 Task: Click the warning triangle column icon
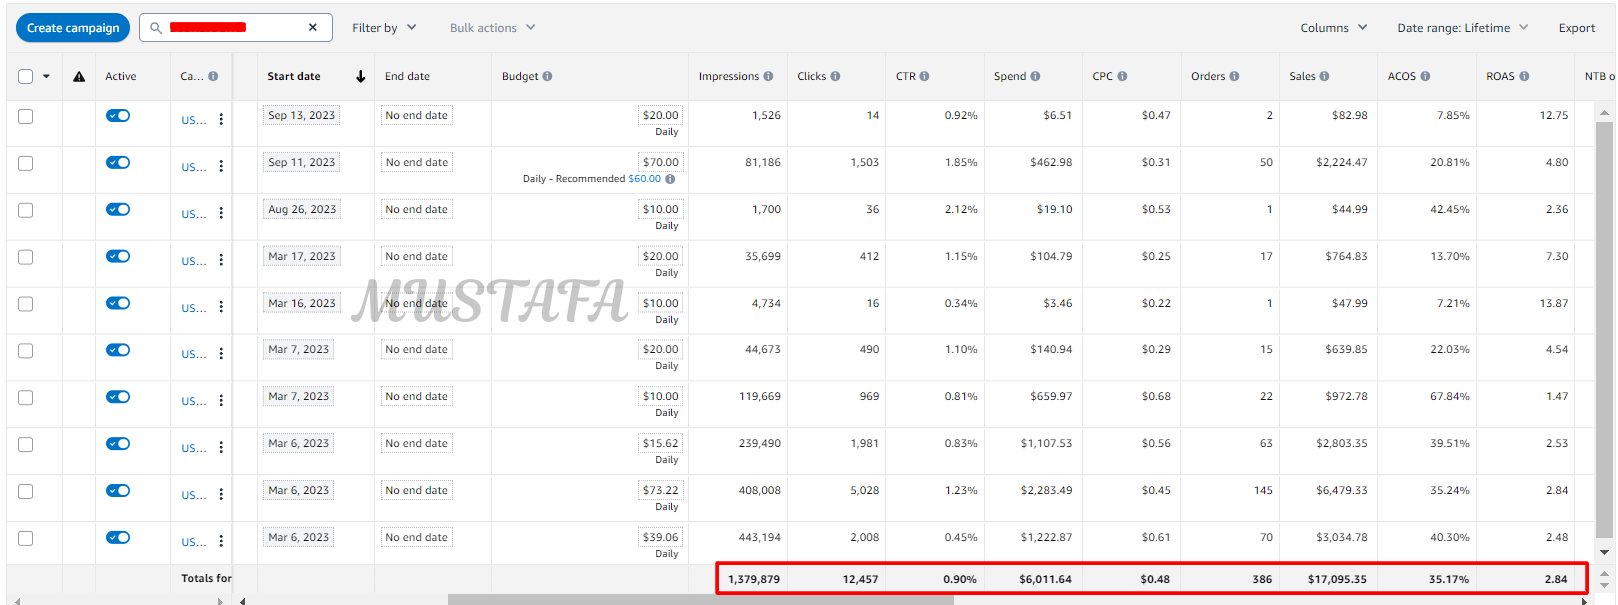(79, 77)
